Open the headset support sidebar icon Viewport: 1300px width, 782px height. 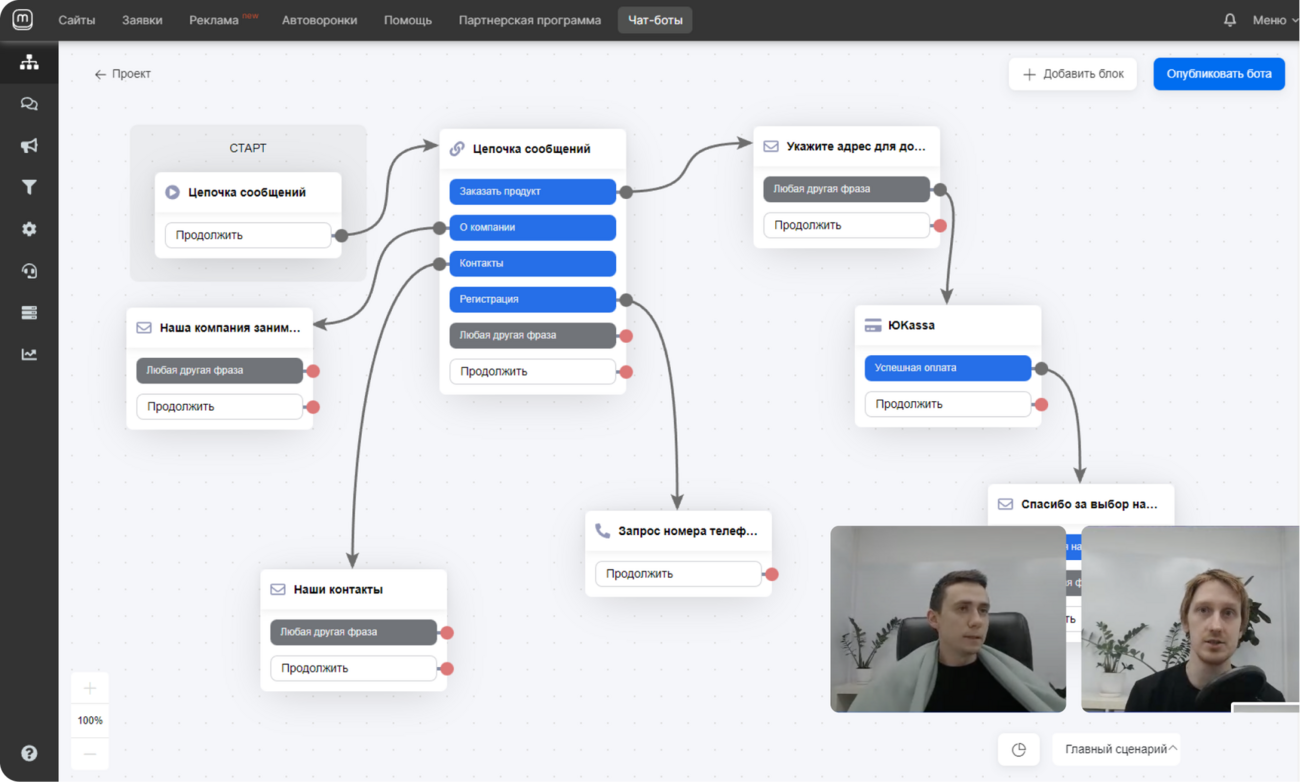pos(29,271)
